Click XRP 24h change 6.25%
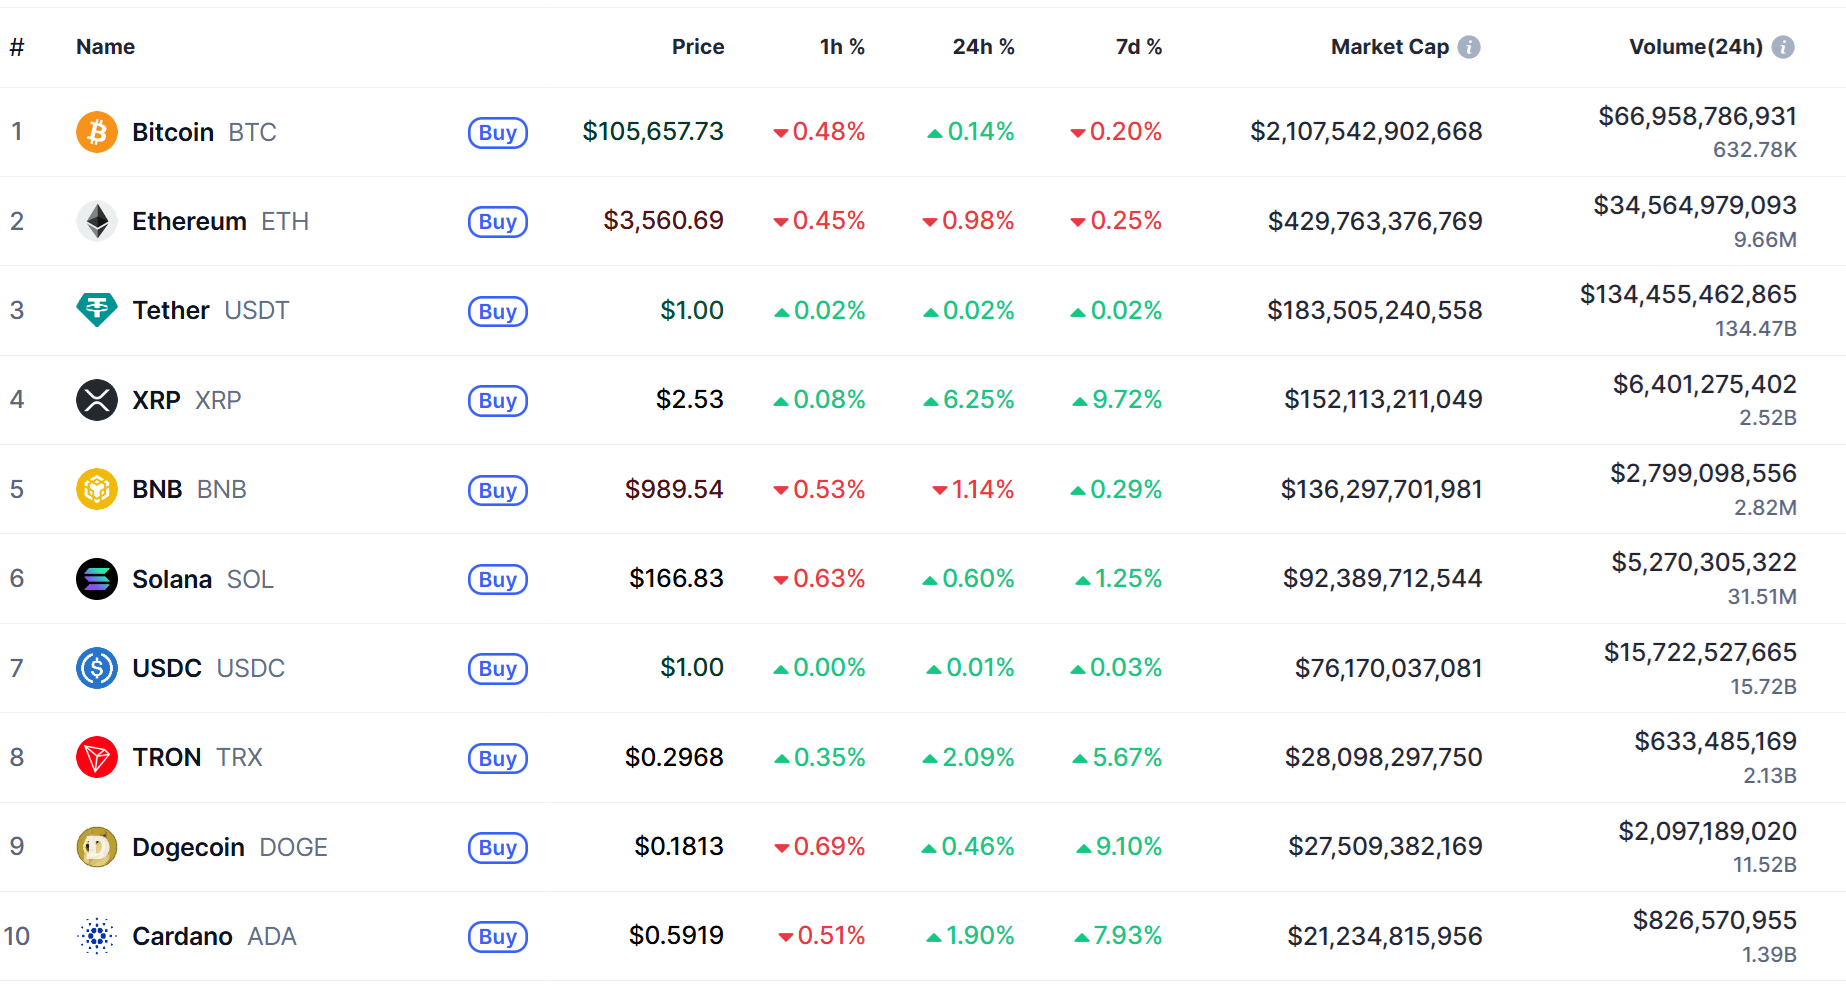 tap(968, 399)
